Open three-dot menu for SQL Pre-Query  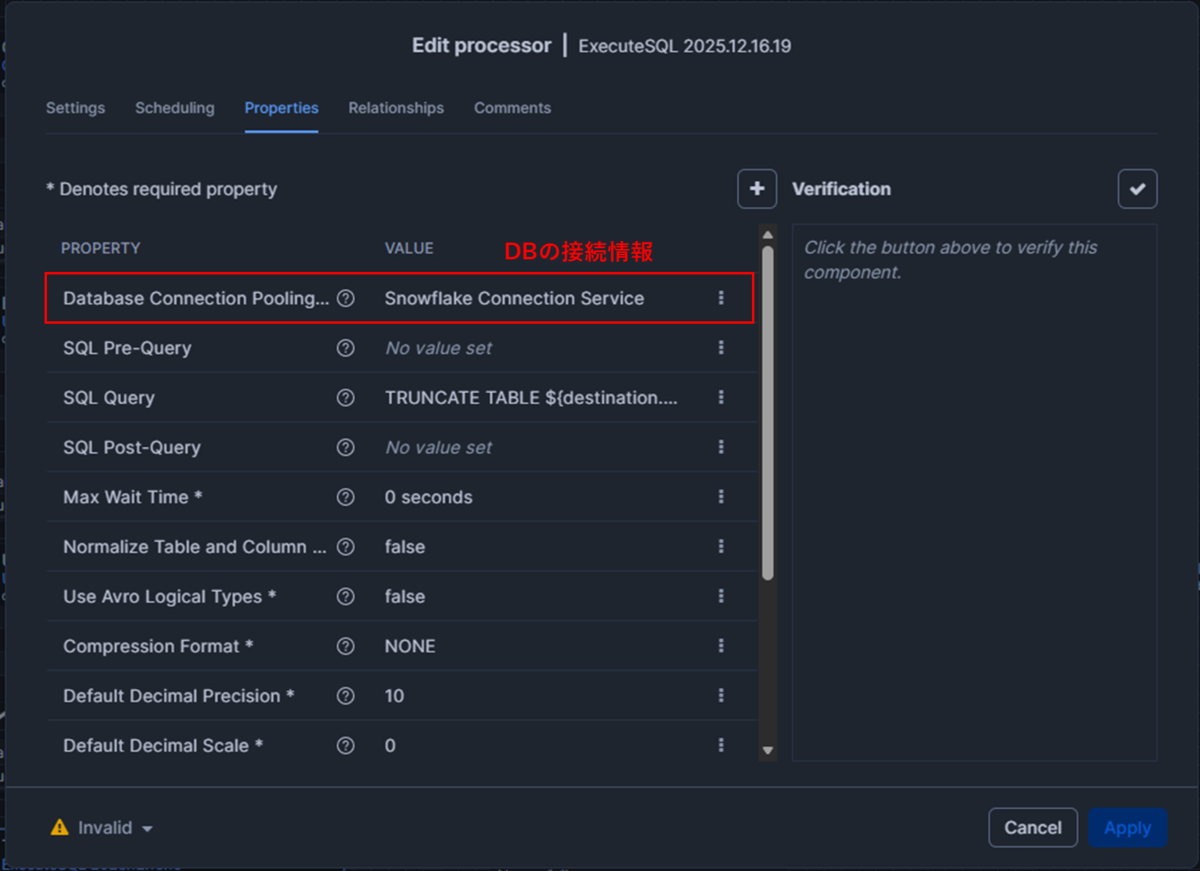point(721,348)
